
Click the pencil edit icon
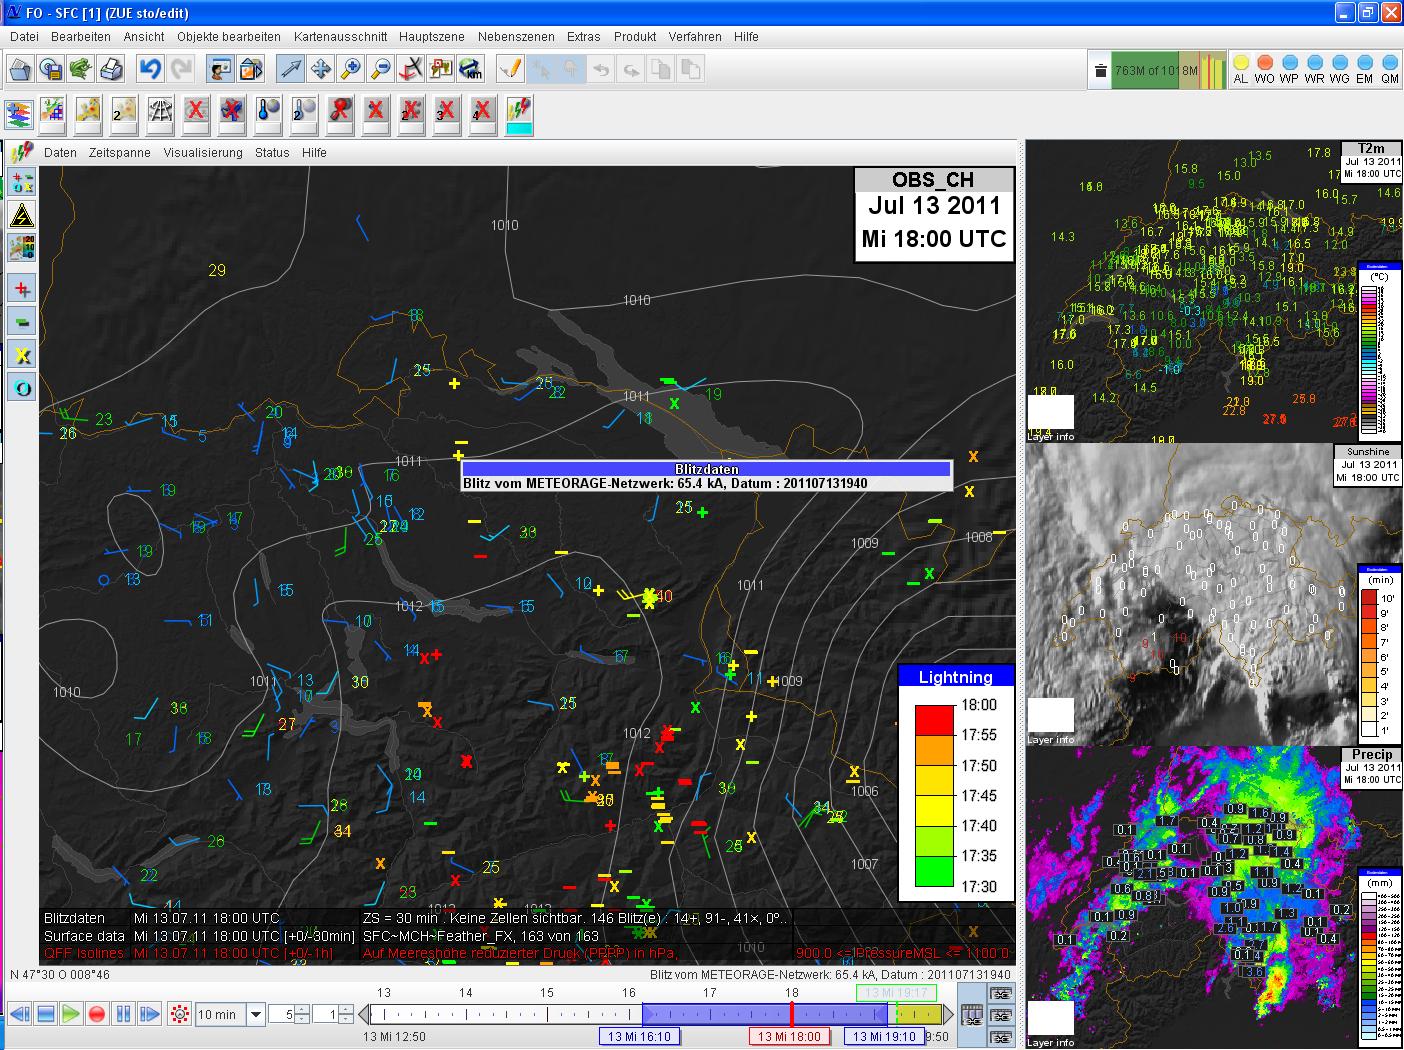point(510,69)
